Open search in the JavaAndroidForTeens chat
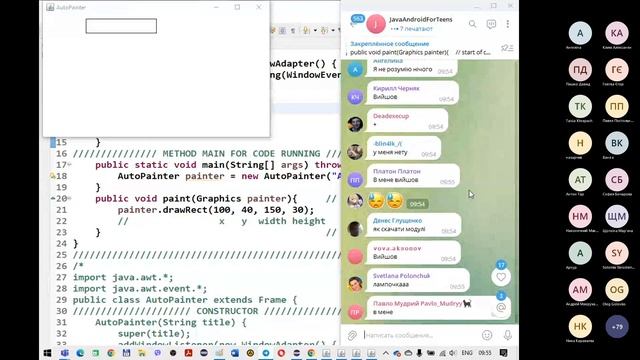Viewport: 640px width, 360px height. [x=472, y=24]
